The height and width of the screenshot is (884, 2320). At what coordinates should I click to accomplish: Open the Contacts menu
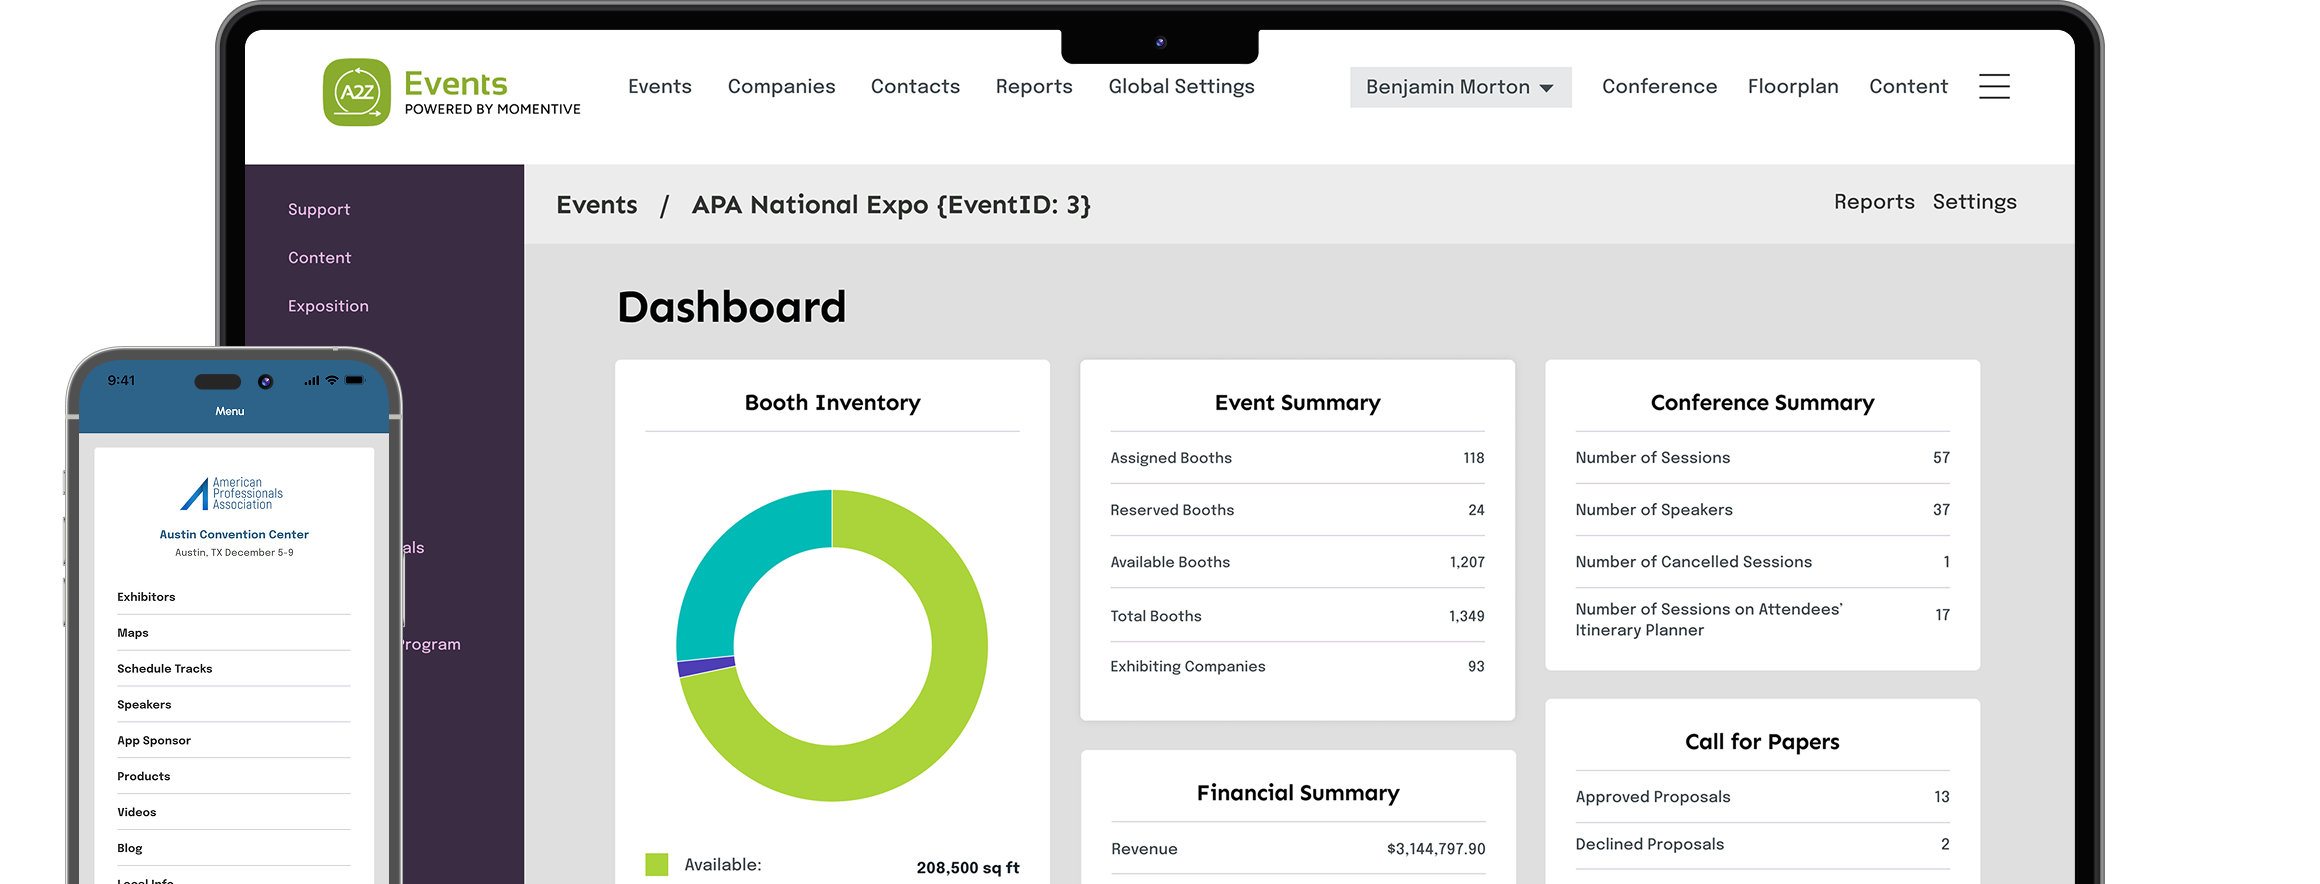click(x=915, y=87)
